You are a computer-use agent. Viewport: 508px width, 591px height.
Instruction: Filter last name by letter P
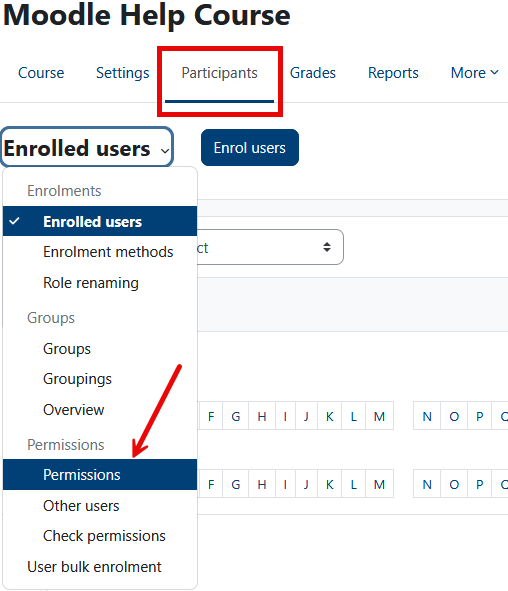point(479,484)
